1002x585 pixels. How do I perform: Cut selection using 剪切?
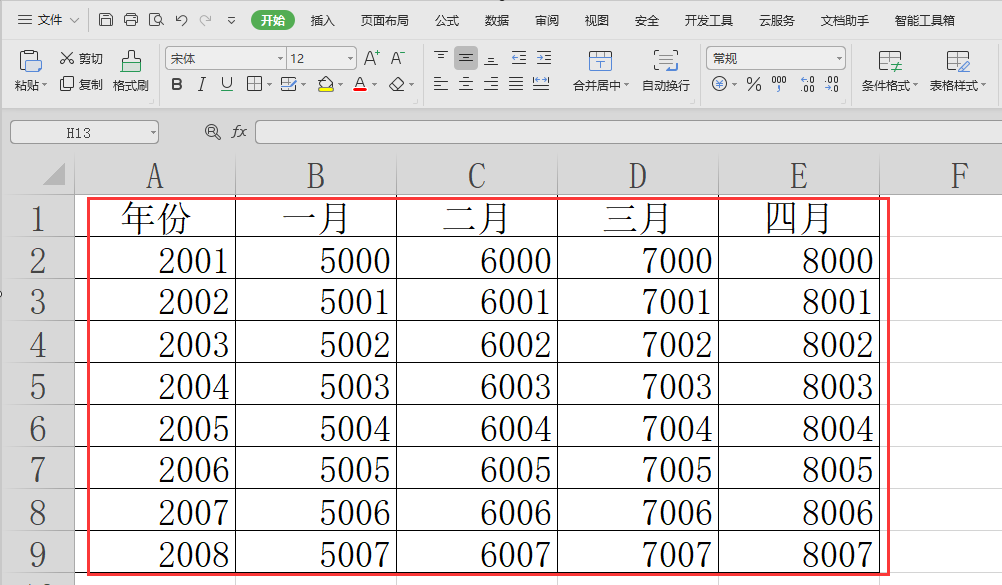coord(81,59)
